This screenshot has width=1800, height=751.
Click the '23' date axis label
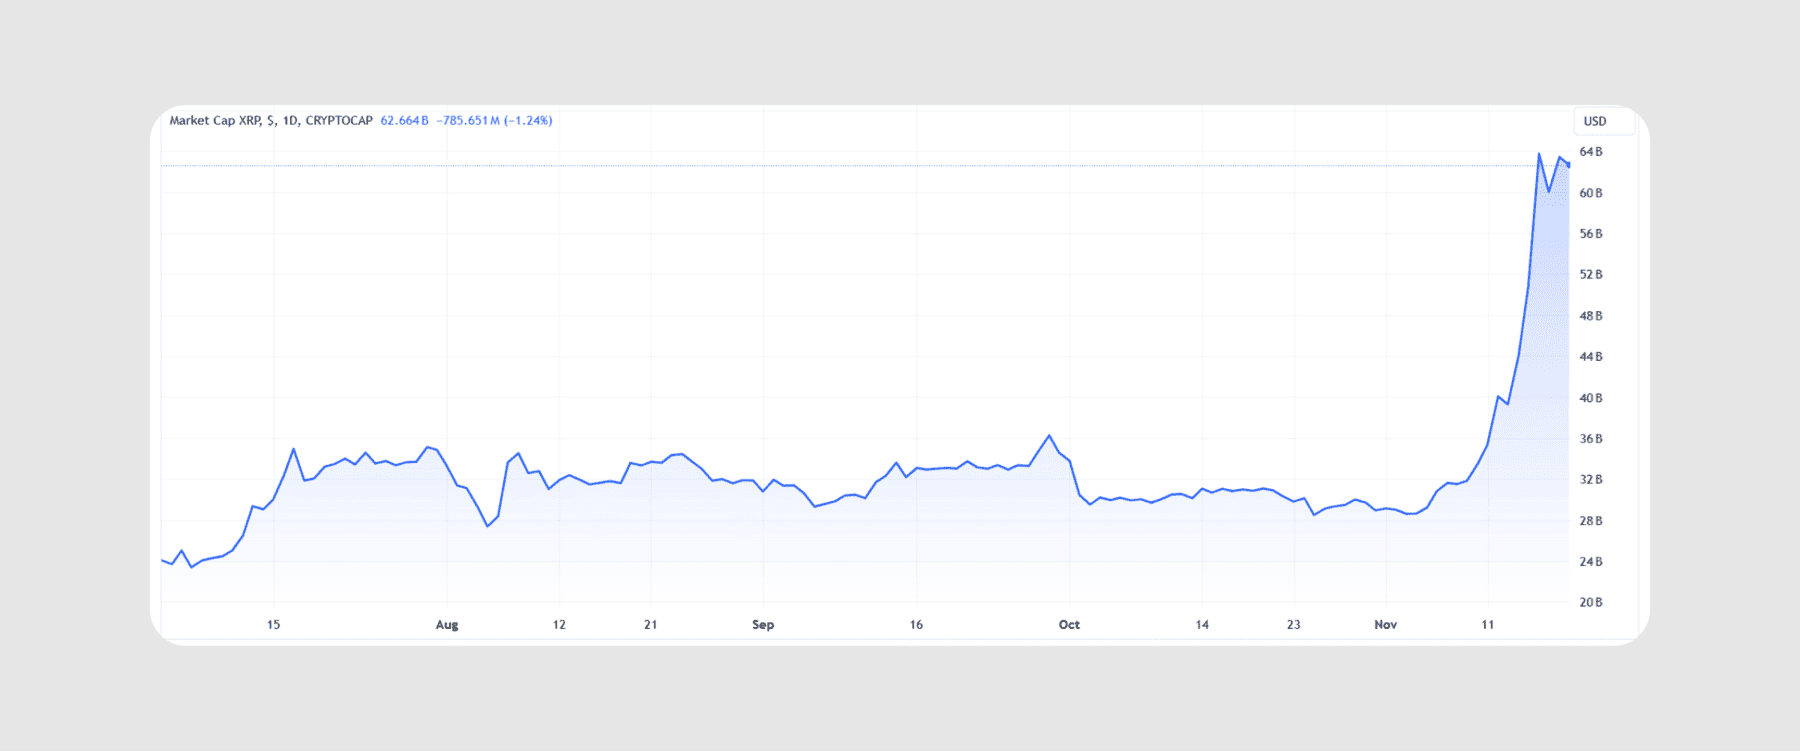1294,625
